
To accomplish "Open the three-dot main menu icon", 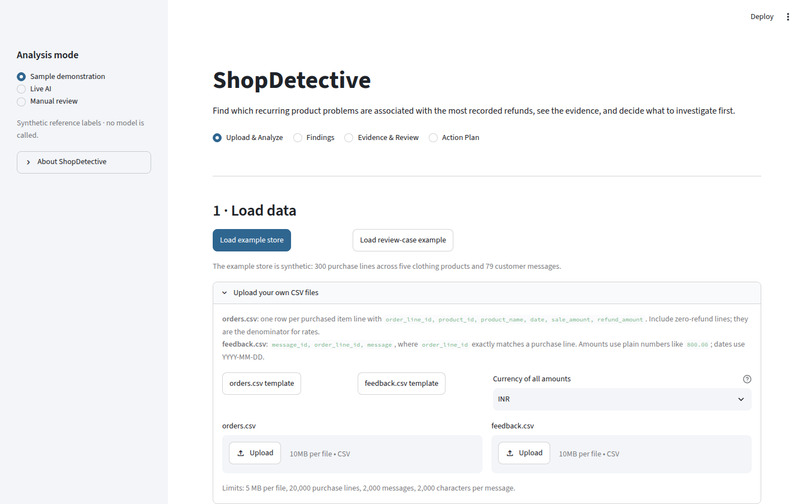I will [x=787, y=17].
